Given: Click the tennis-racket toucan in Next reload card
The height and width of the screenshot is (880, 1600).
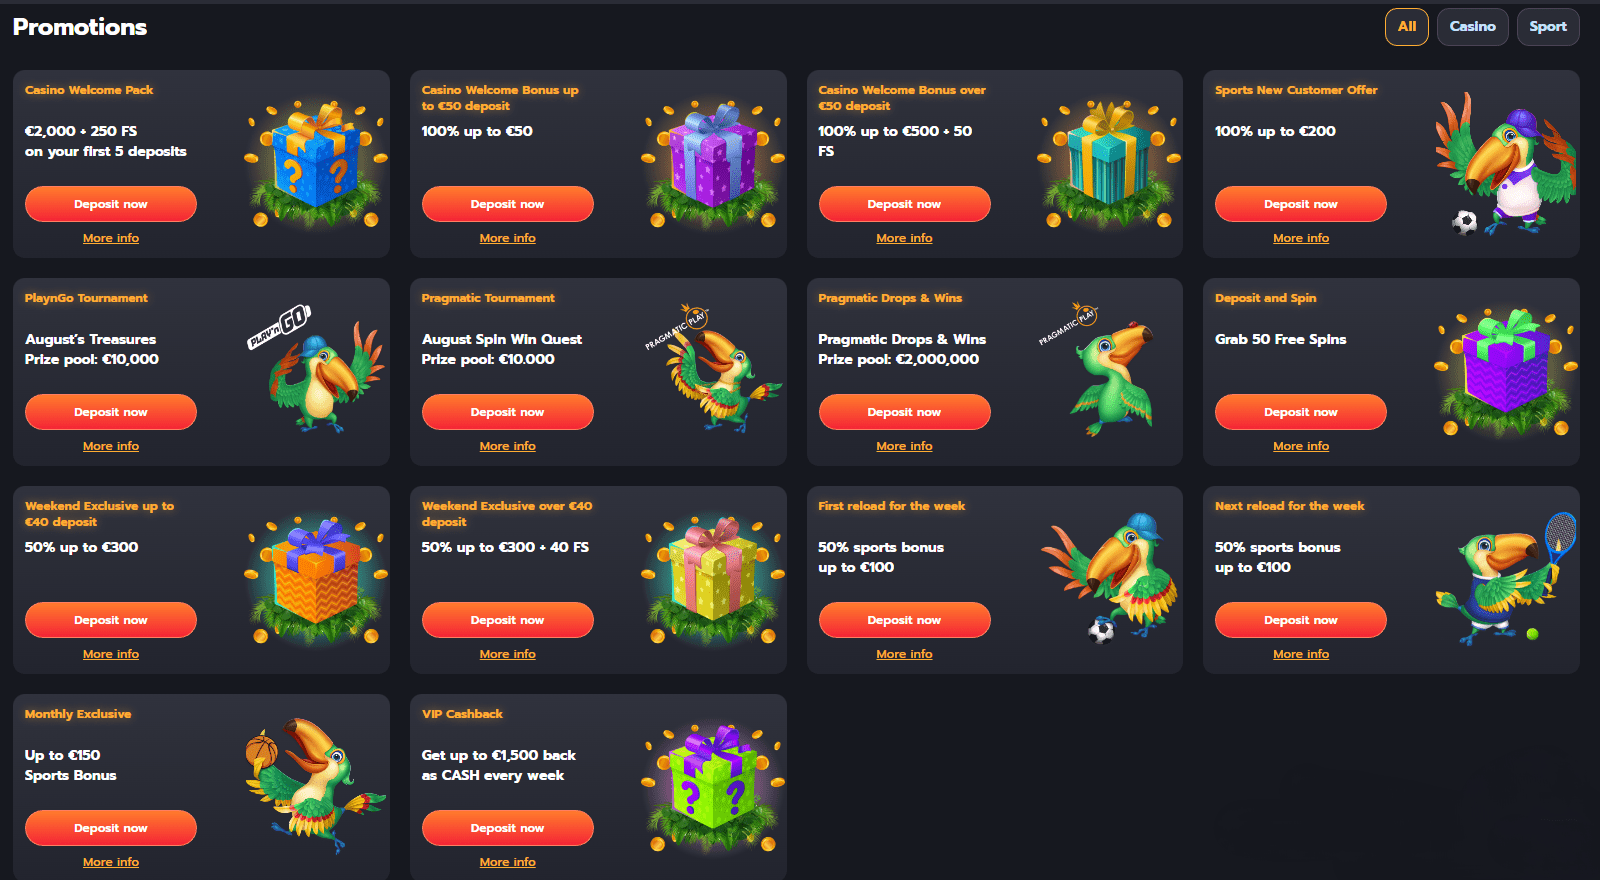Looking at the screenshot, I should [1506, 578].
